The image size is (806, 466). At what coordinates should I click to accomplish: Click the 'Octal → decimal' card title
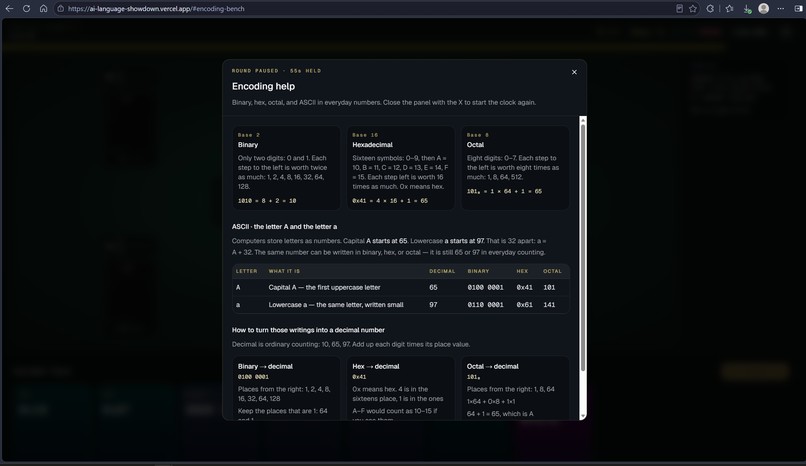tap(492, 366)
